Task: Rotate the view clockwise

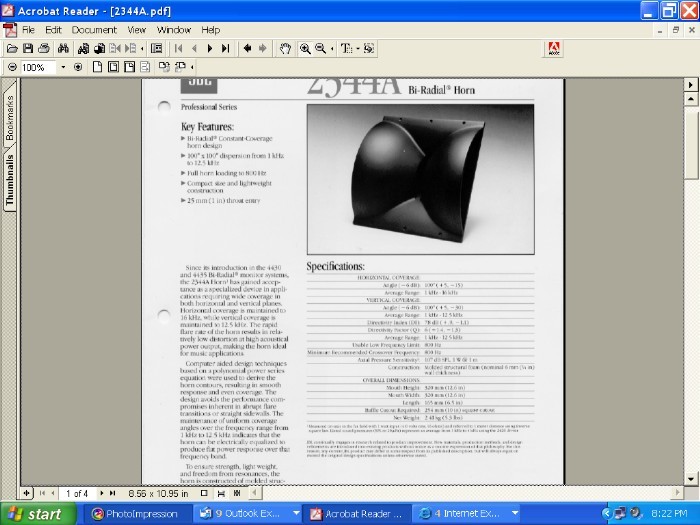Action: (164, 67)
